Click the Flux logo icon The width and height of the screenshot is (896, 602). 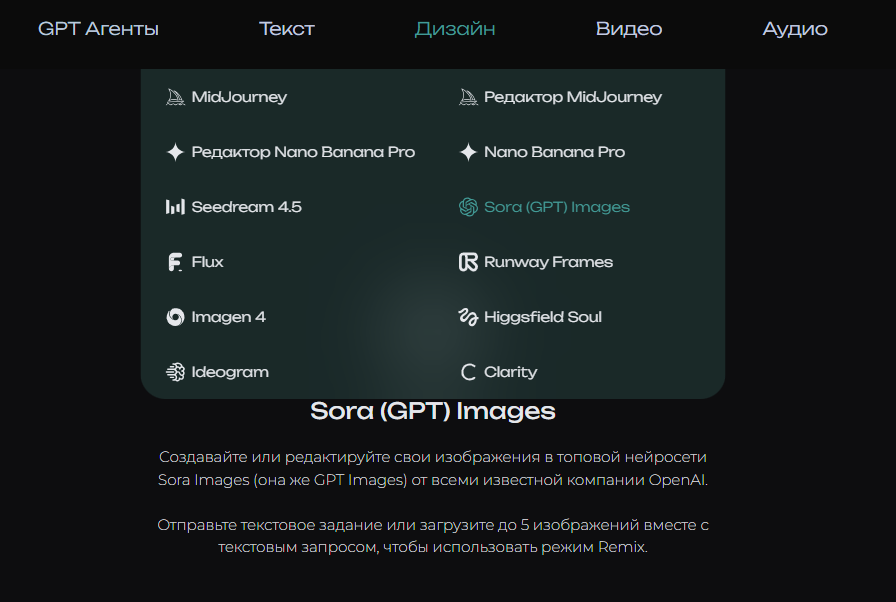click(175, 262)
